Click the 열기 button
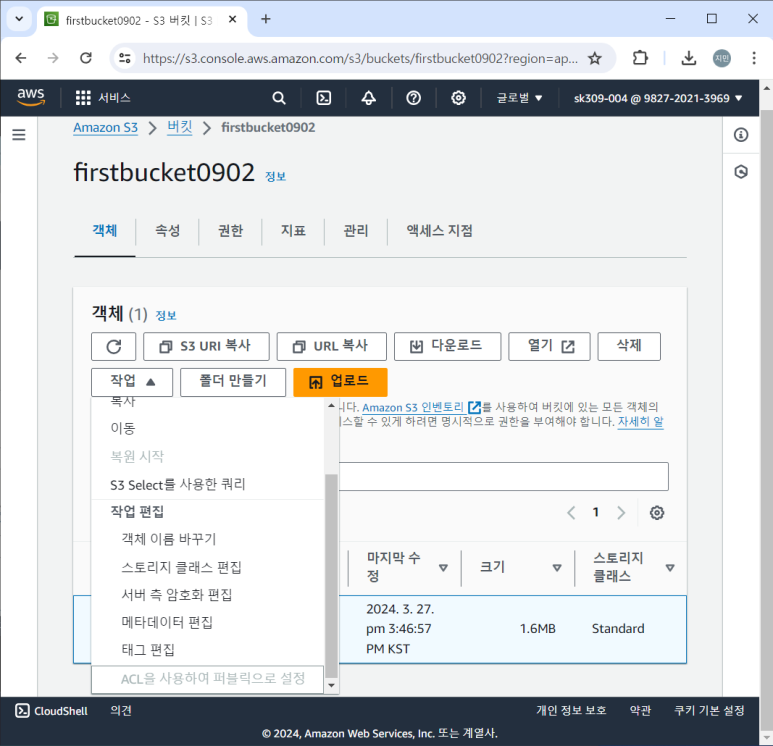This screenshot has width=773, height=746. pos(549,347)
